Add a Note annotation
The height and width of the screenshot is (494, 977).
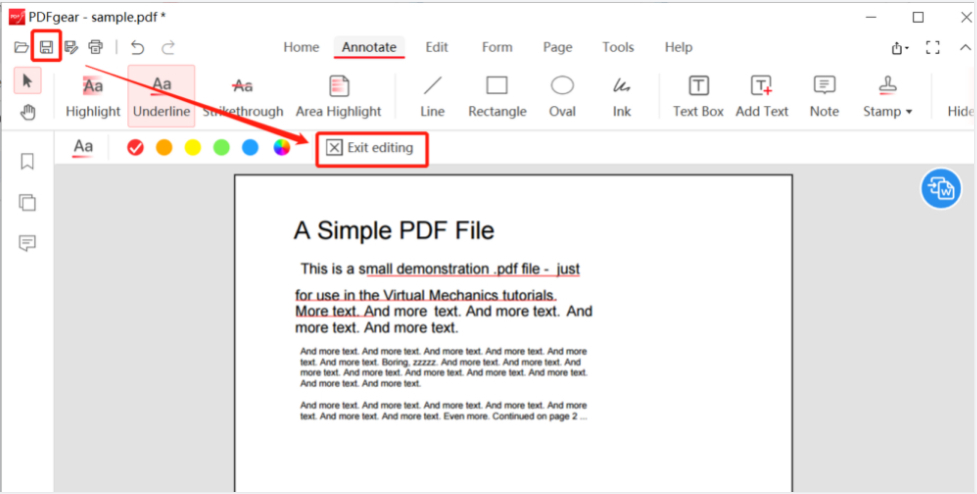tap(824, 97)
